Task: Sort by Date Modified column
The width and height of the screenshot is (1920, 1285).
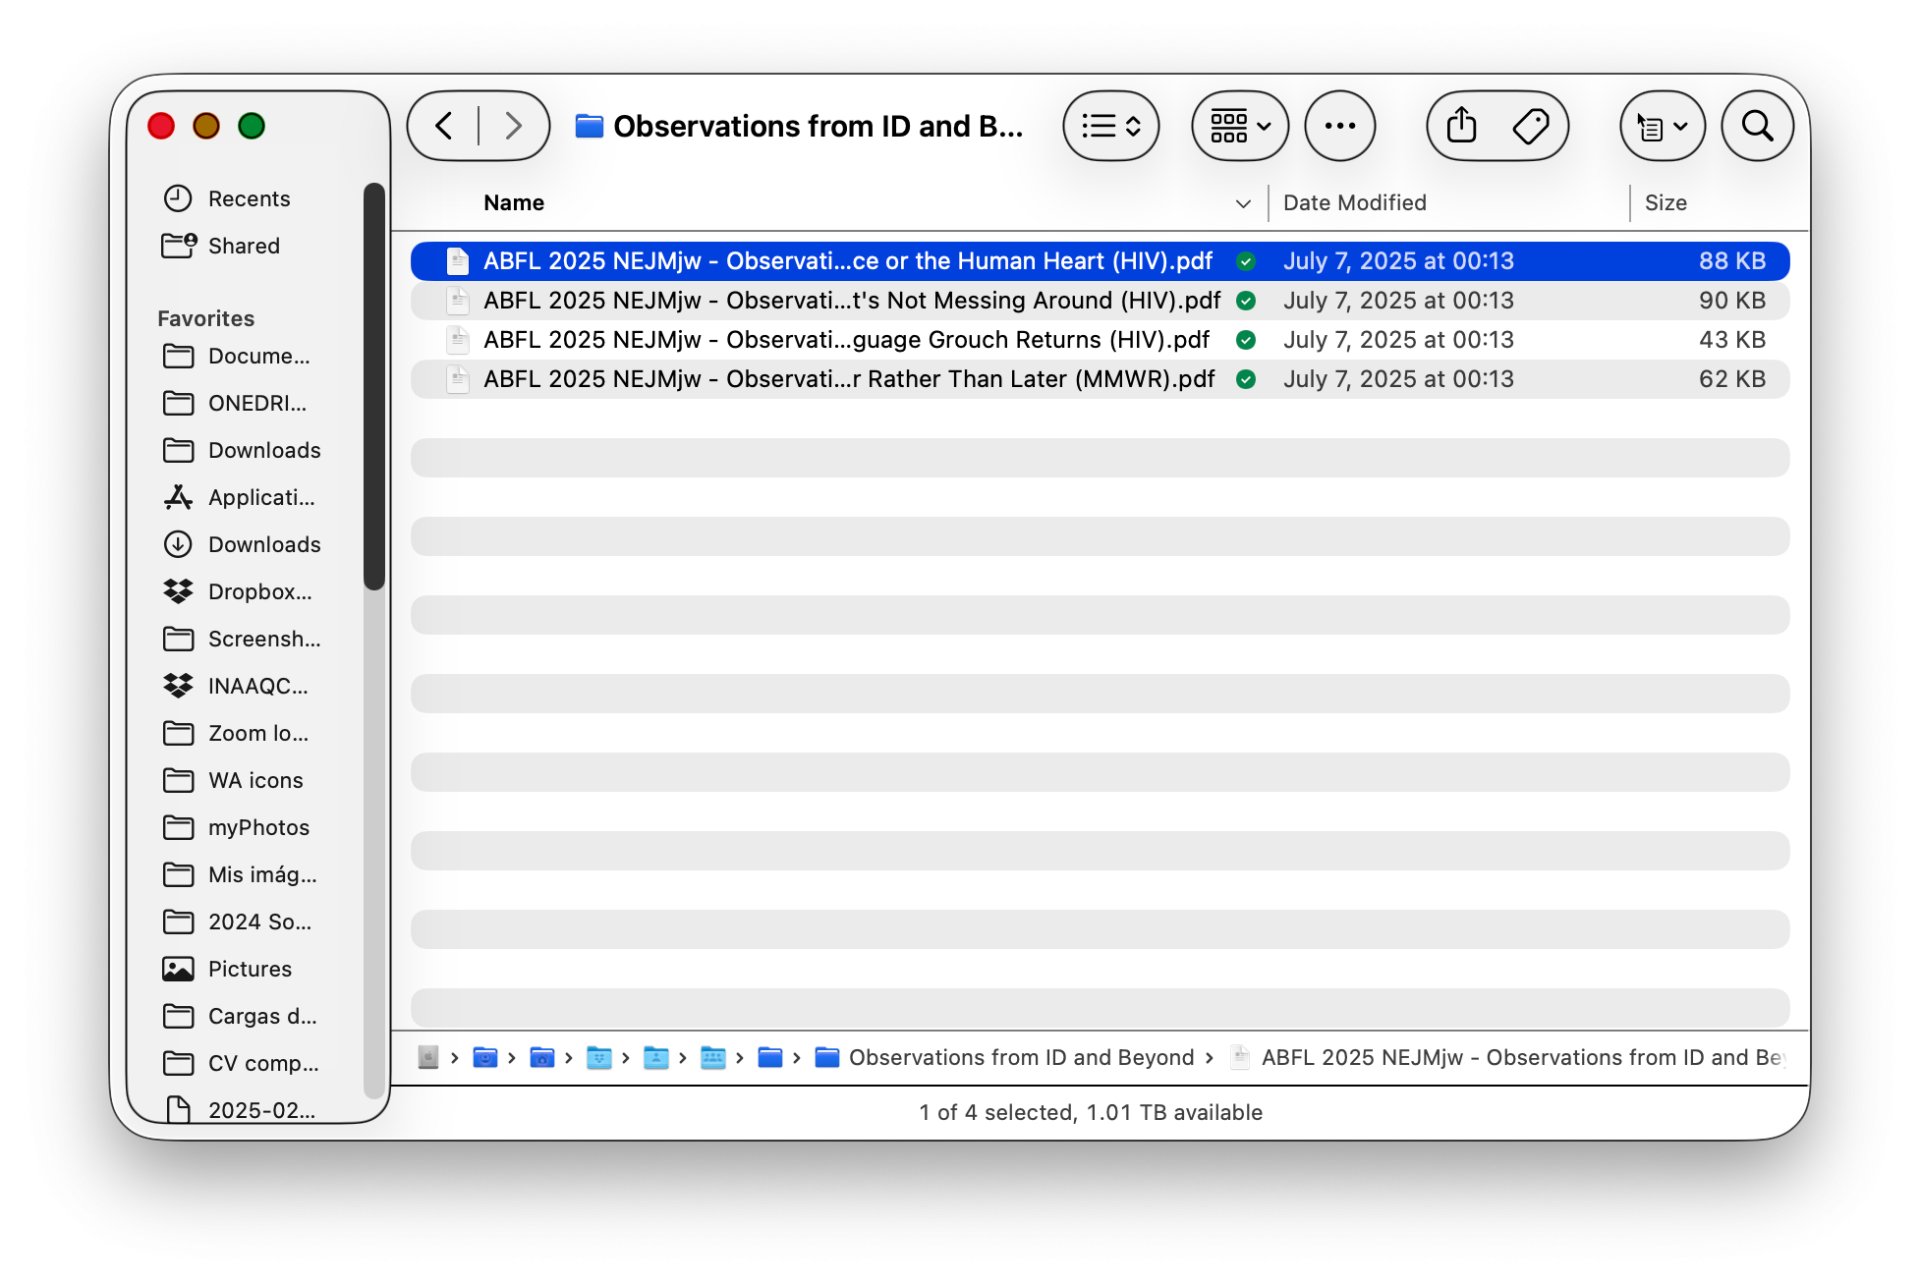Action: click(1354, 203)
